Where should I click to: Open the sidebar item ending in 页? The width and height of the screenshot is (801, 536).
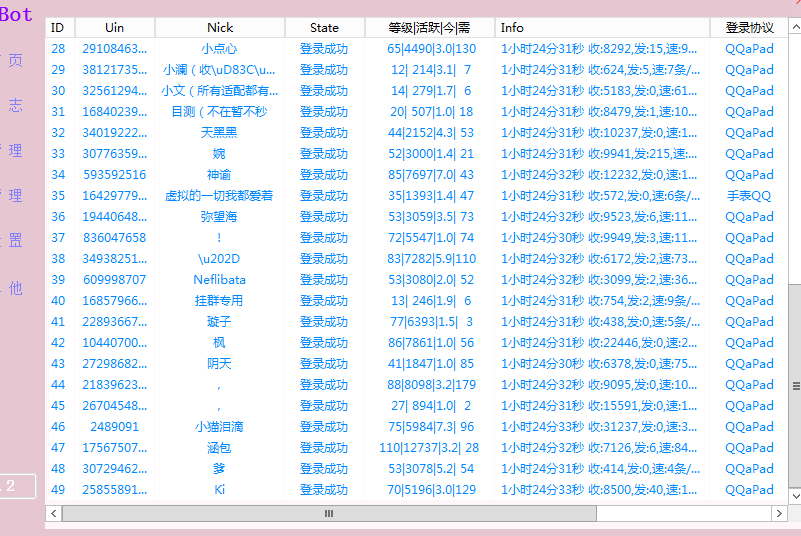15,60
